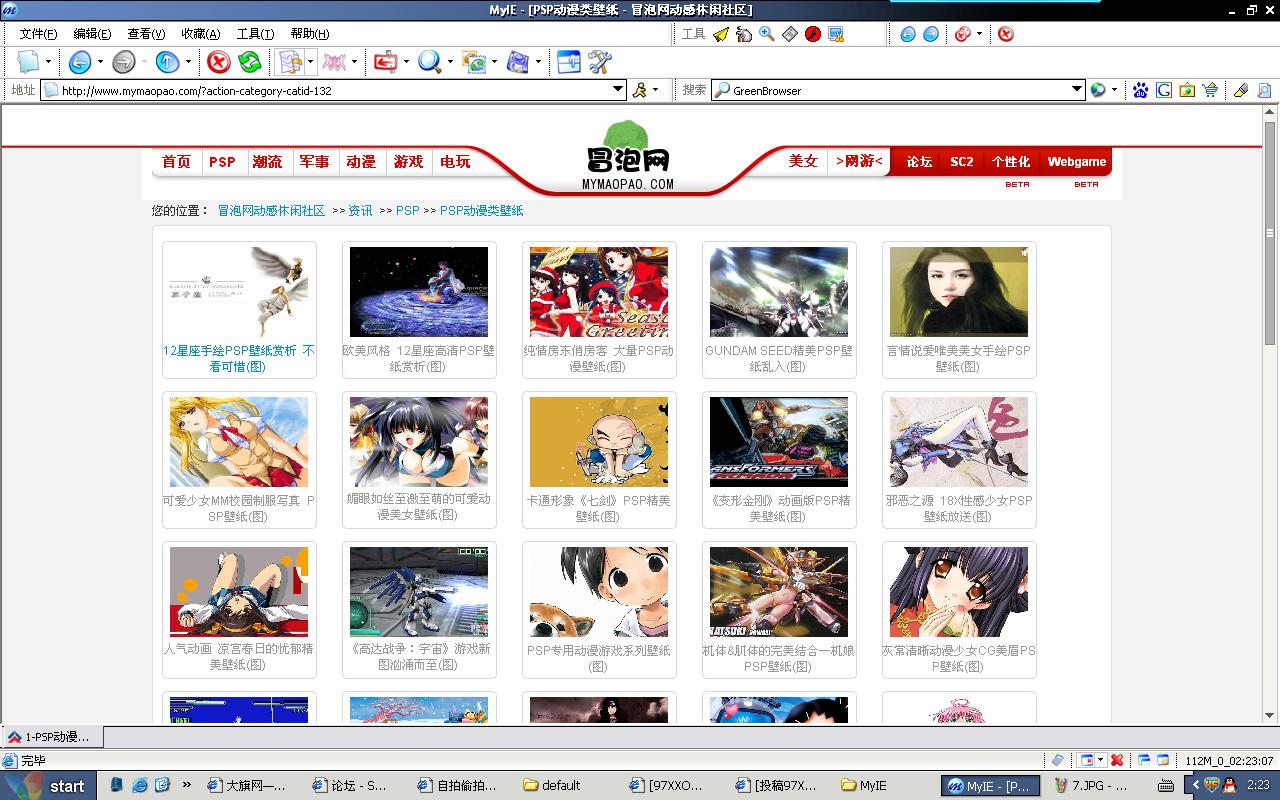Refresh the page using green arrows icon

tap(250, 62)
